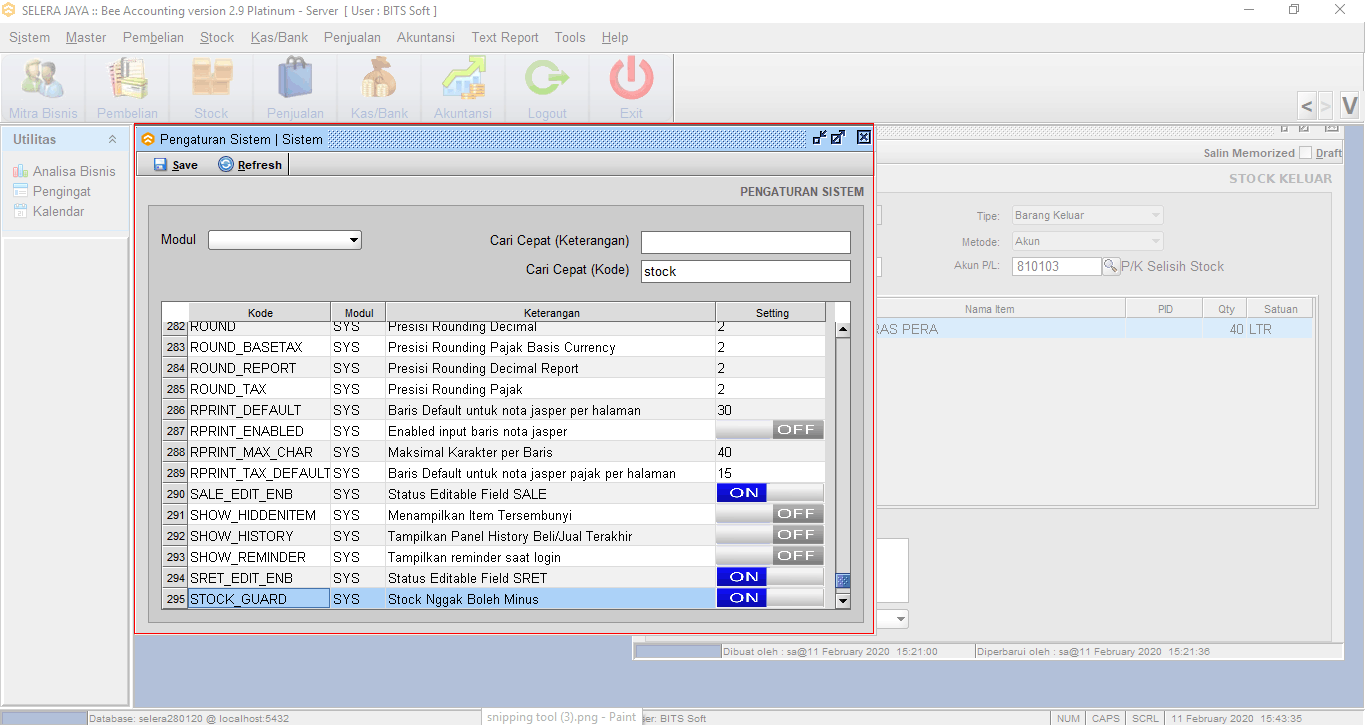Viewport: 1365px width, 725px height.
Task: Open the Kas/Bank money bag icon
Action: tap(379, 80)
